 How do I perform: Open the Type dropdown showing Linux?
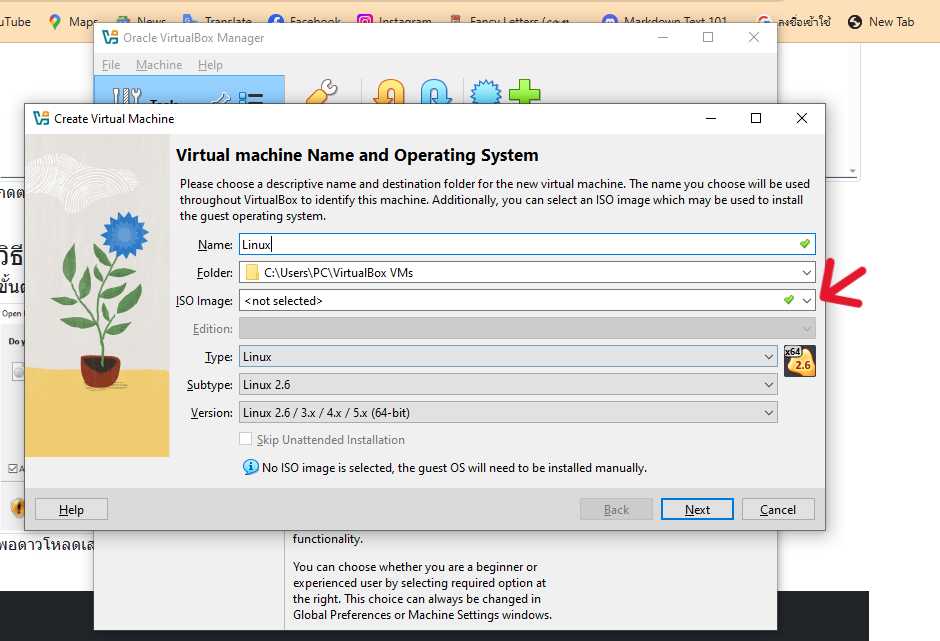tap(768, 357)
